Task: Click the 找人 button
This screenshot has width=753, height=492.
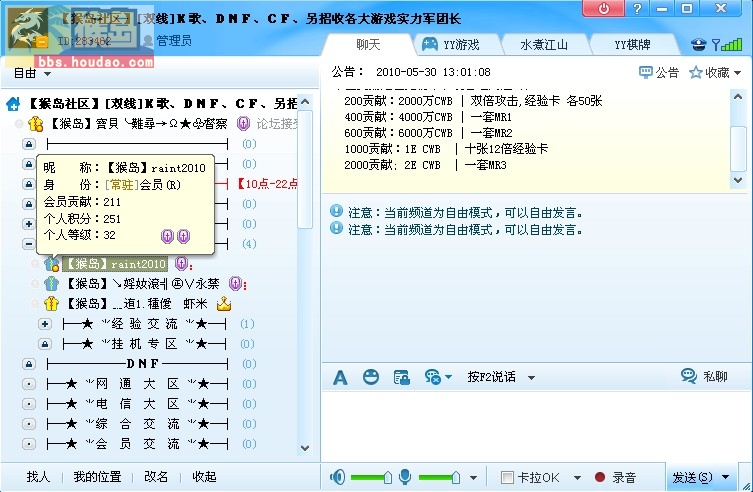Action: tap(38, 477)
